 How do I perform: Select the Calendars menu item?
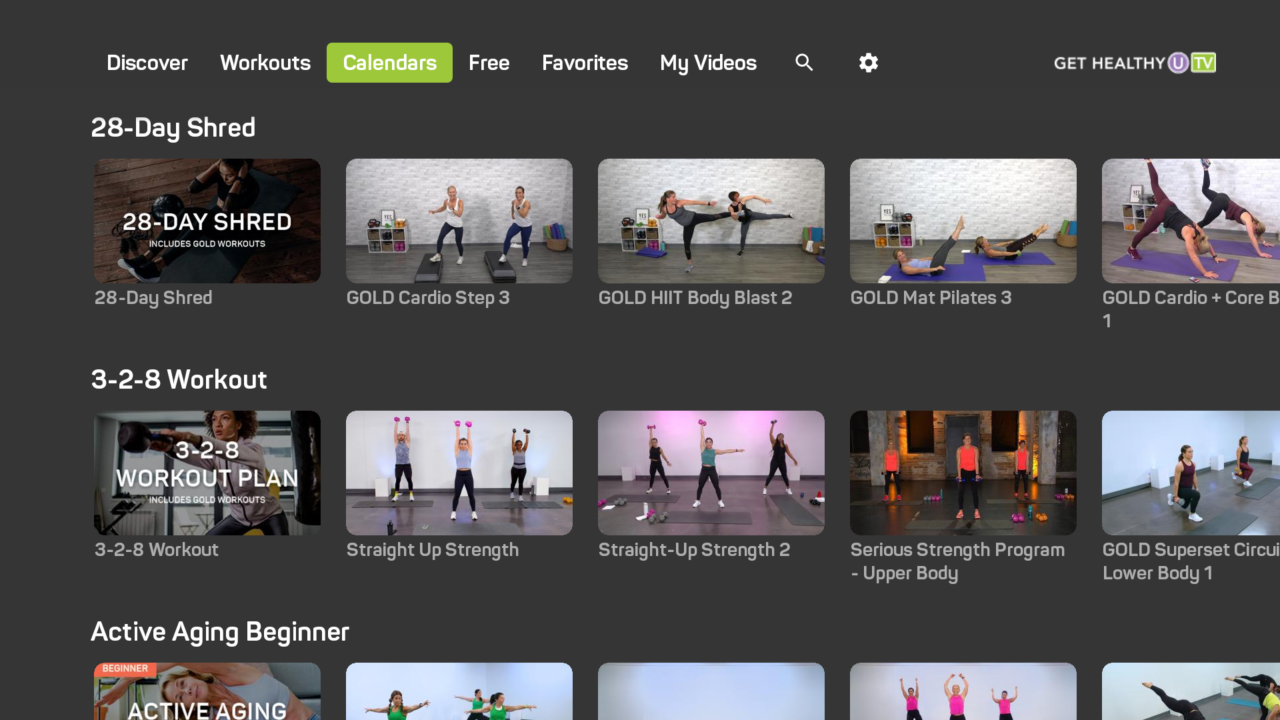(x=389, y=62)
